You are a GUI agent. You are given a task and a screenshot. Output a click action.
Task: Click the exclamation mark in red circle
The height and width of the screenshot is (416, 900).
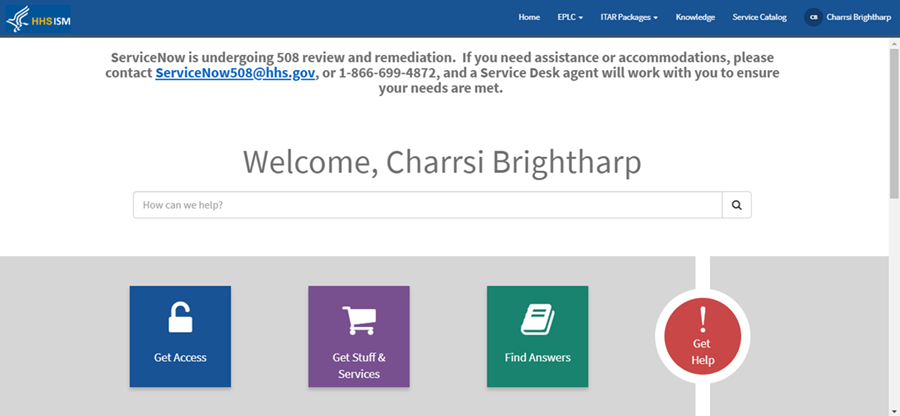(703, 319)
